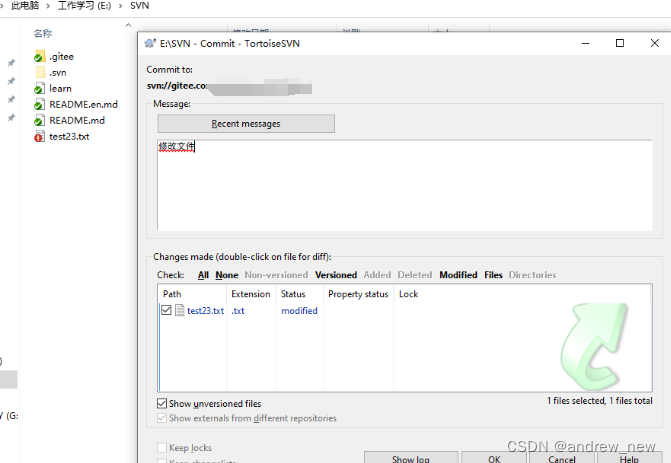Click the Status column header
Viewport: 671px width, 463px height.
click(300, 294)
